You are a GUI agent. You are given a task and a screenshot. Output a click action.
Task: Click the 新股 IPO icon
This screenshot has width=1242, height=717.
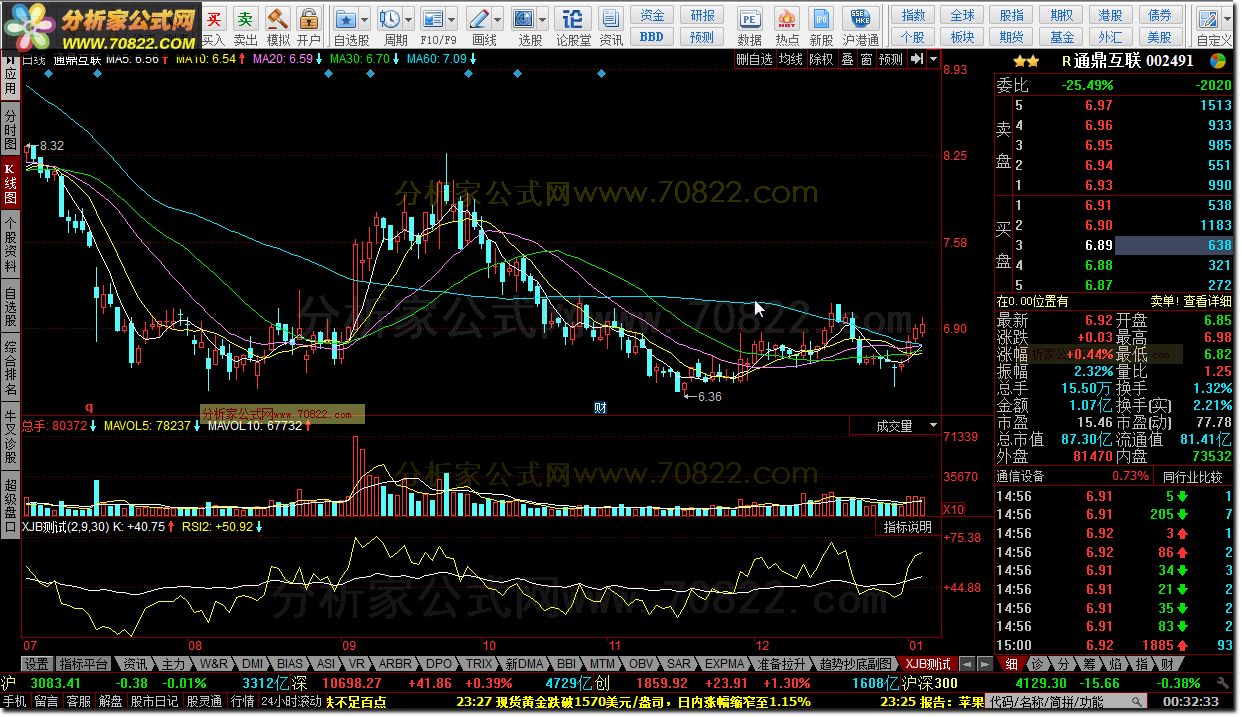coord(822,19)
